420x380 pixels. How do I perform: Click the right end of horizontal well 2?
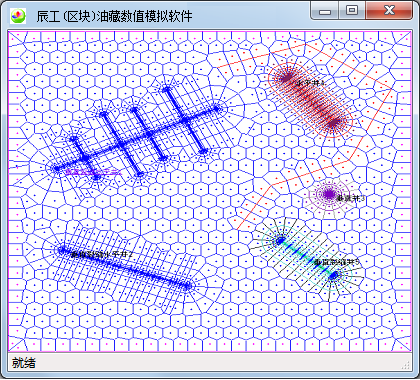coord(188,285)
